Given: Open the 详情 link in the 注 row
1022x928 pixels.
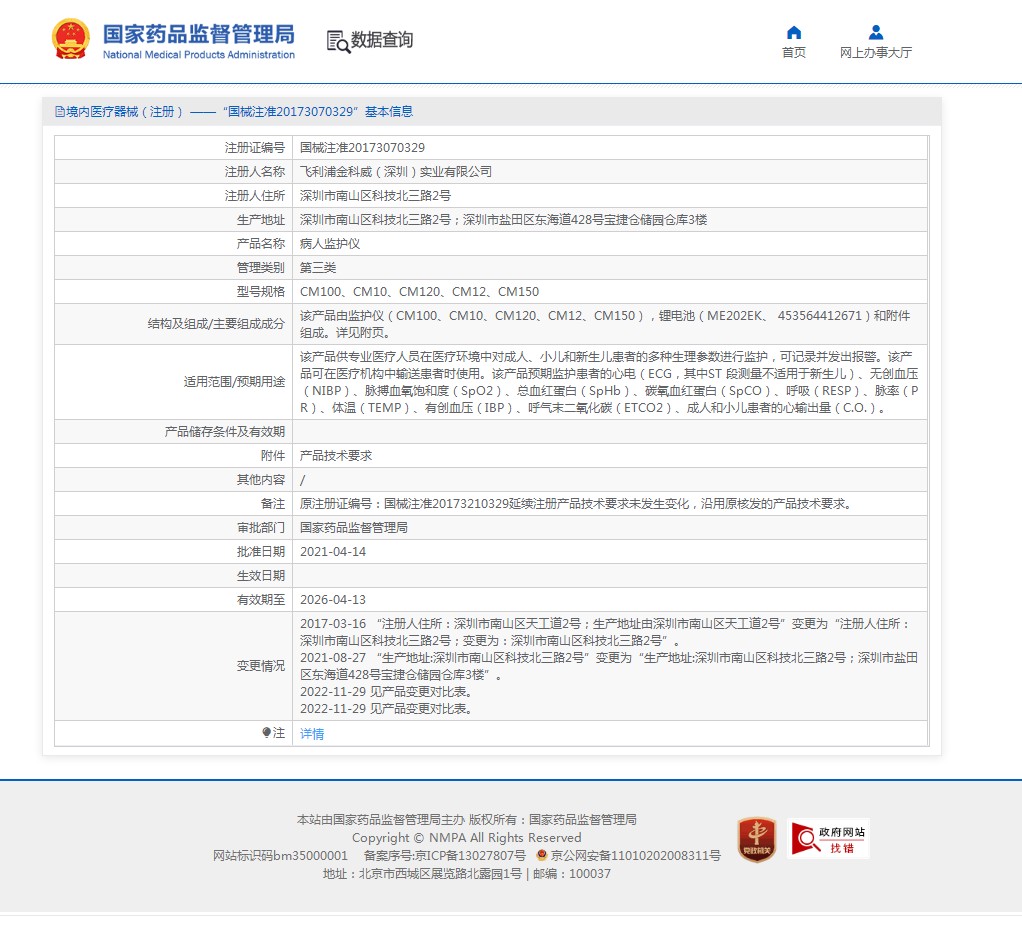Looking at the screenshot, I should 312,734.
